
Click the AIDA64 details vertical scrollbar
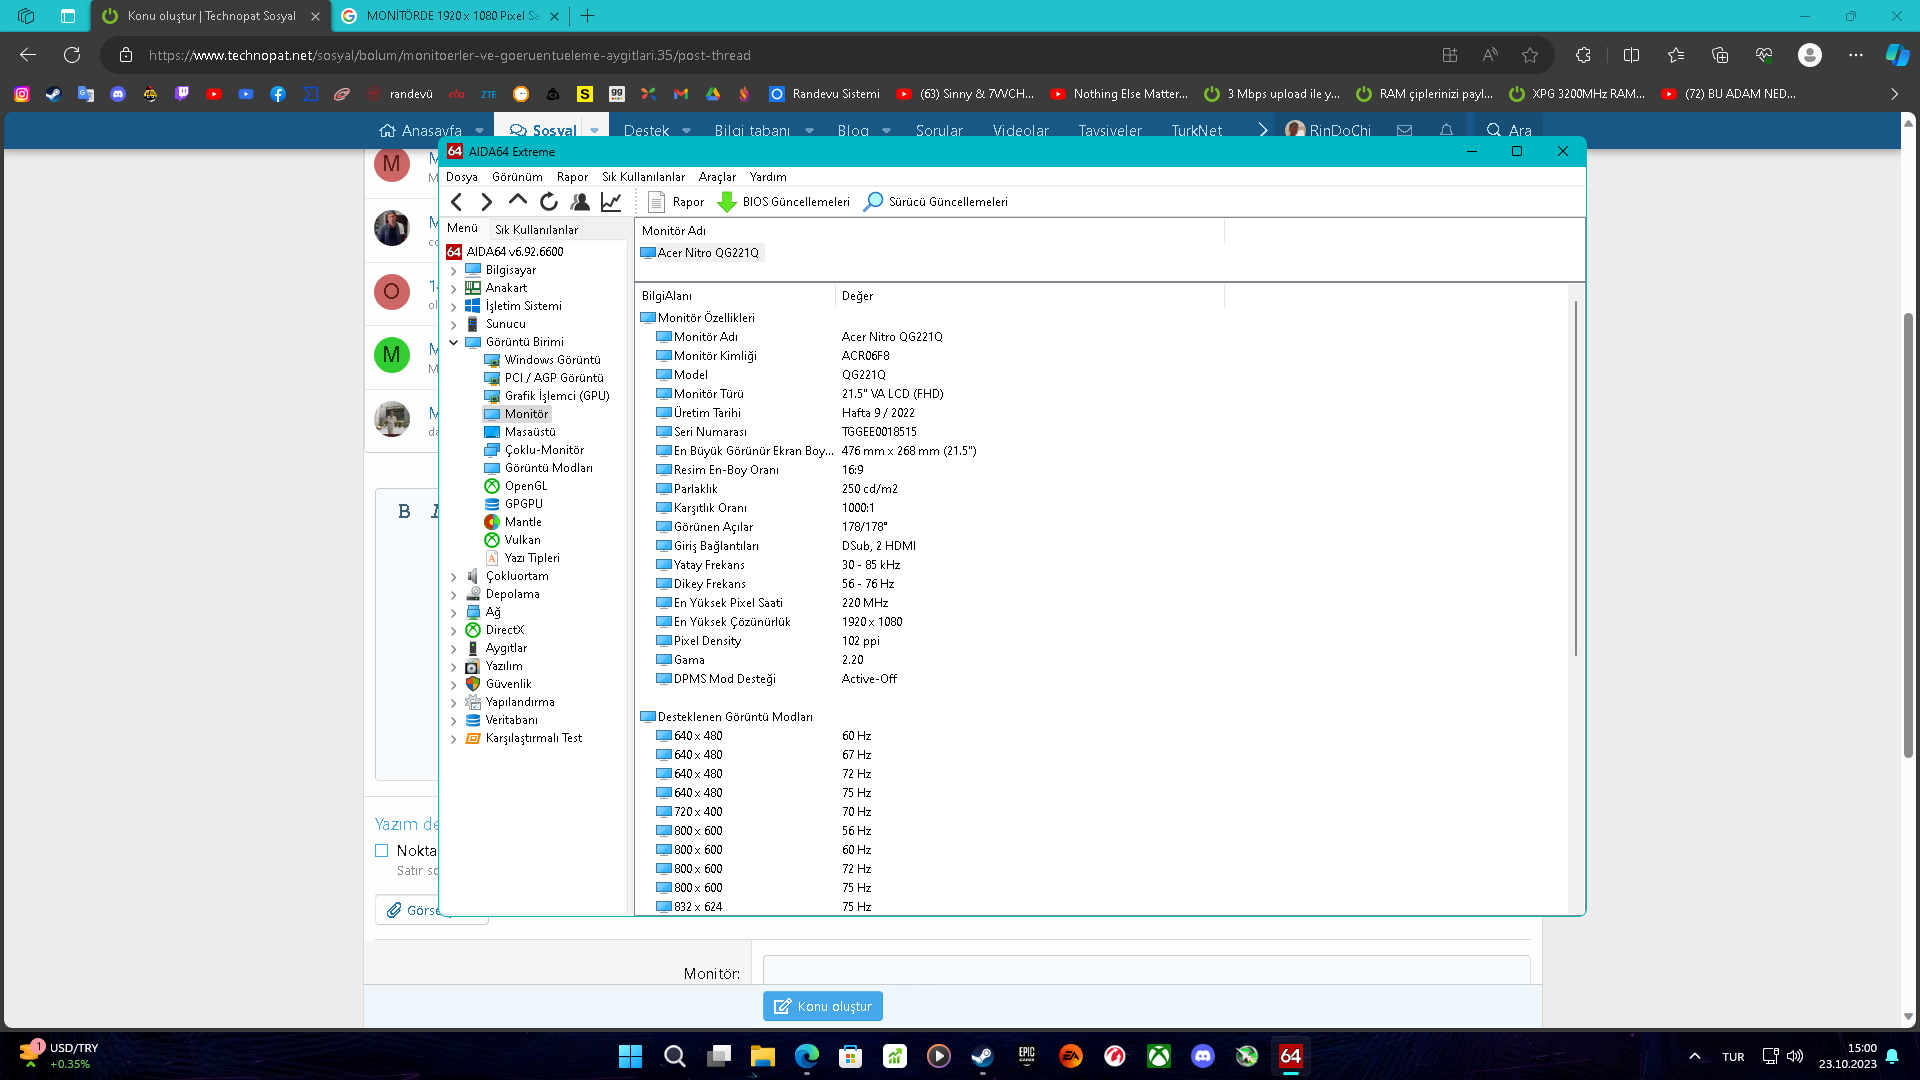tap(1576, 480)
